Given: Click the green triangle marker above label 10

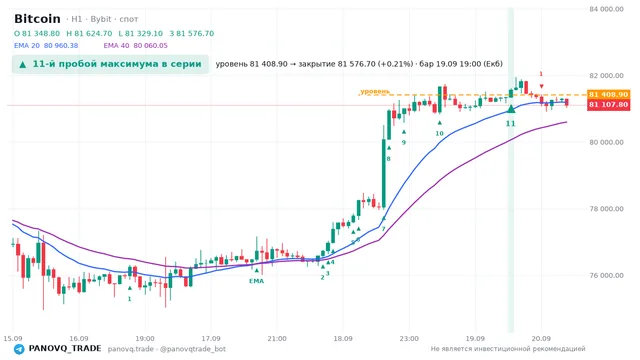Looking at the screenshot, I should pos(440,122).
